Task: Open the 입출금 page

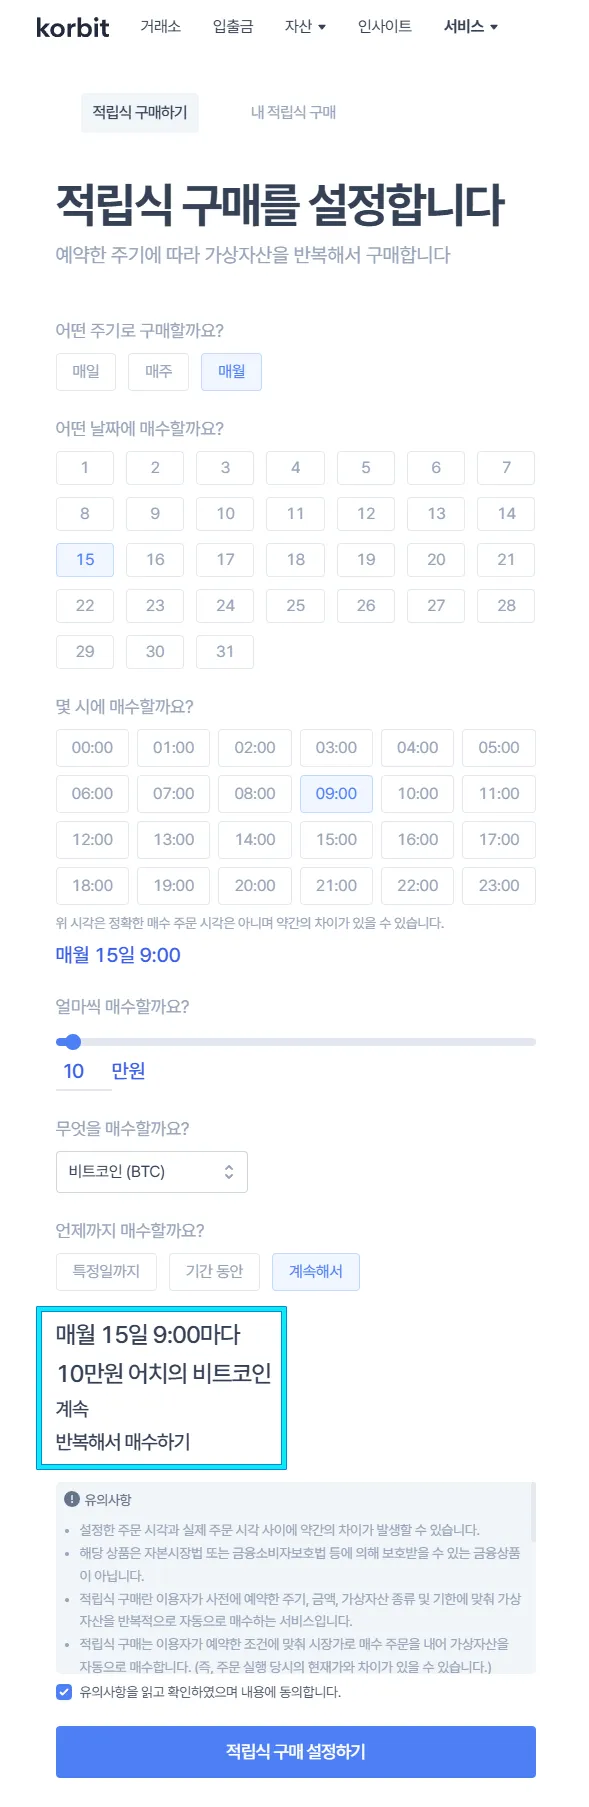Action: click(x=233, y=27)
